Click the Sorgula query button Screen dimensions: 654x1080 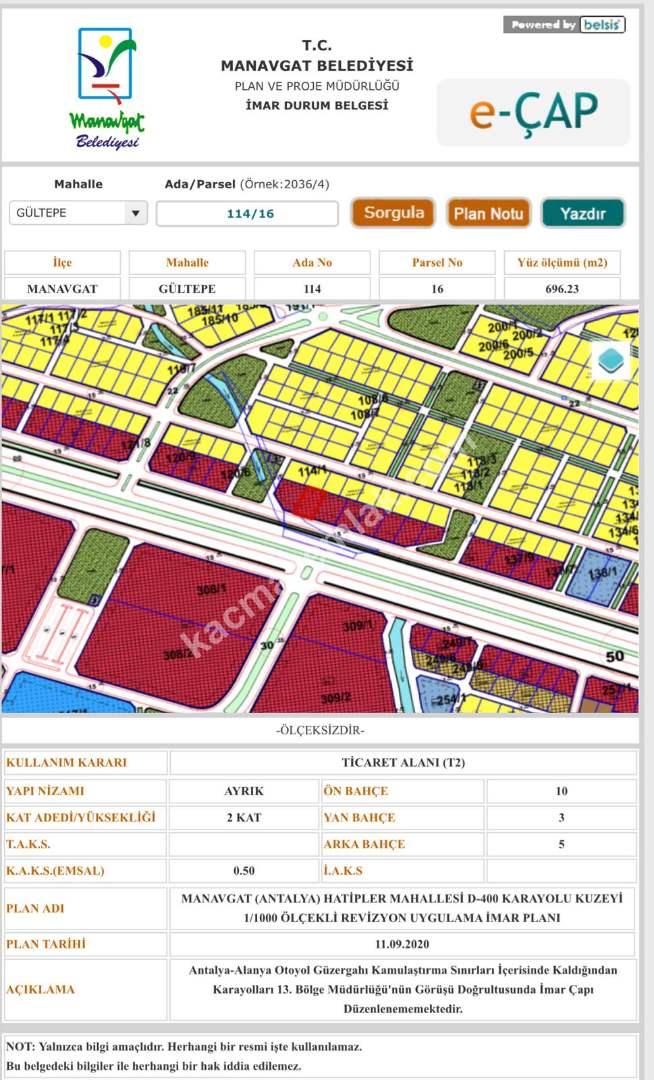(393, 213)
